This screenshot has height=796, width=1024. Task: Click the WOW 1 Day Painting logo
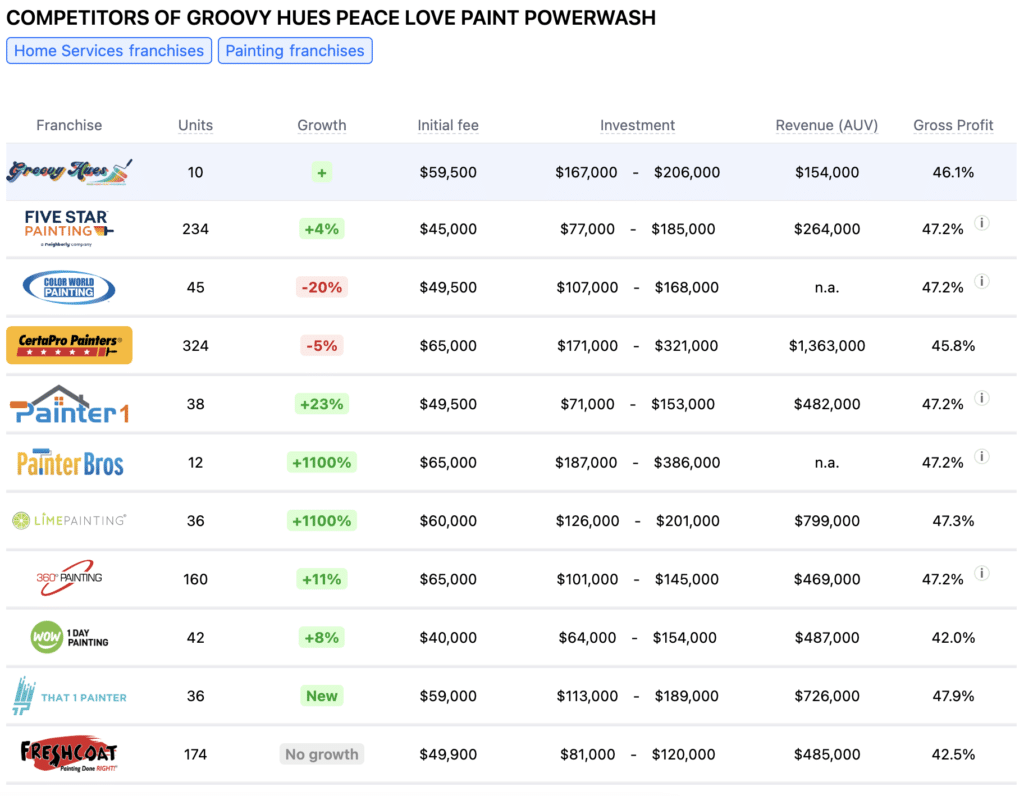pos(69,637)
